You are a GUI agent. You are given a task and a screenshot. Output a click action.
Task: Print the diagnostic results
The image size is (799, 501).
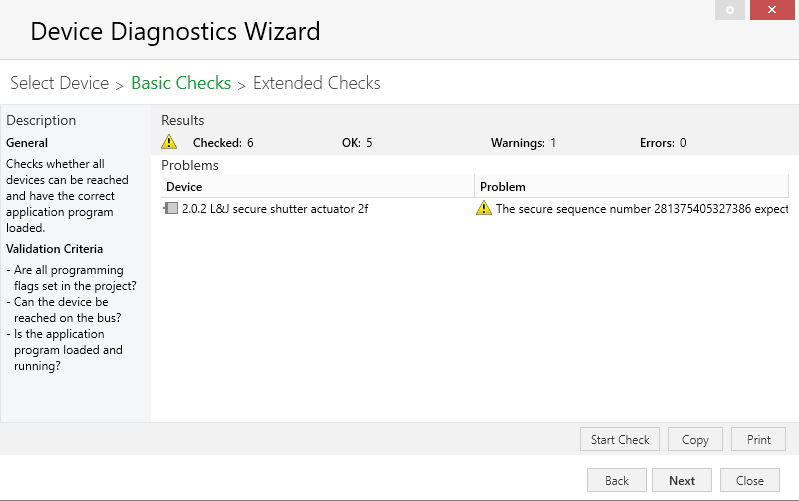pos(758,439)
